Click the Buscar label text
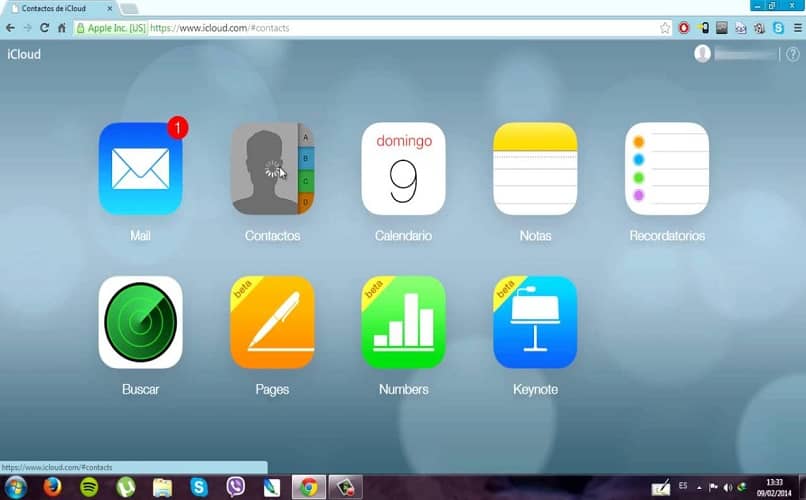The width and height of the screenshot is (806, 500). 140,389
